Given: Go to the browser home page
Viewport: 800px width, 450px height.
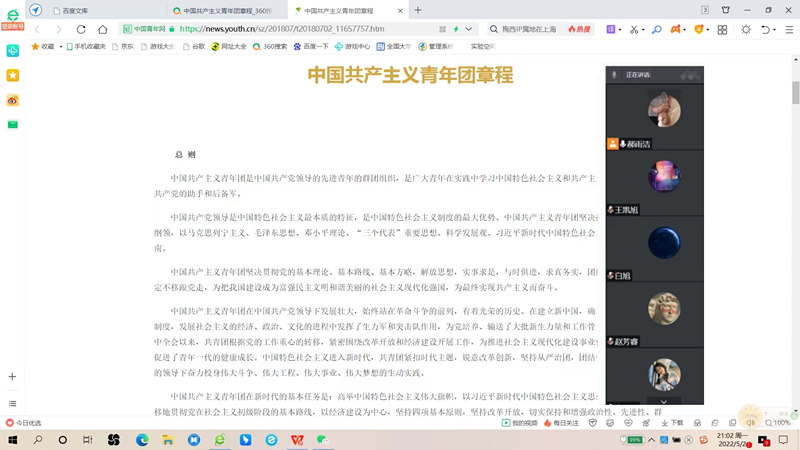Looking at the screenshot, I should [x=103, y=30].
